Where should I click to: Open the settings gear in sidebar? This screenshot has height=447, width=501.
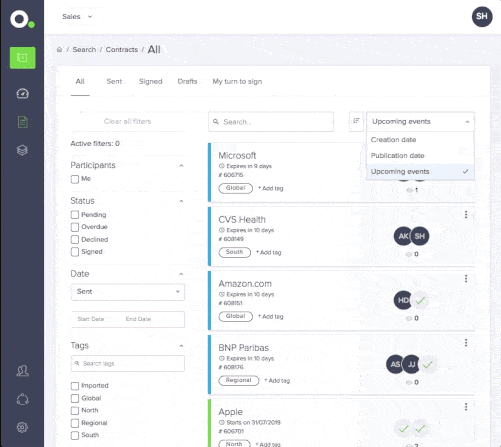(x=22, y=427)
